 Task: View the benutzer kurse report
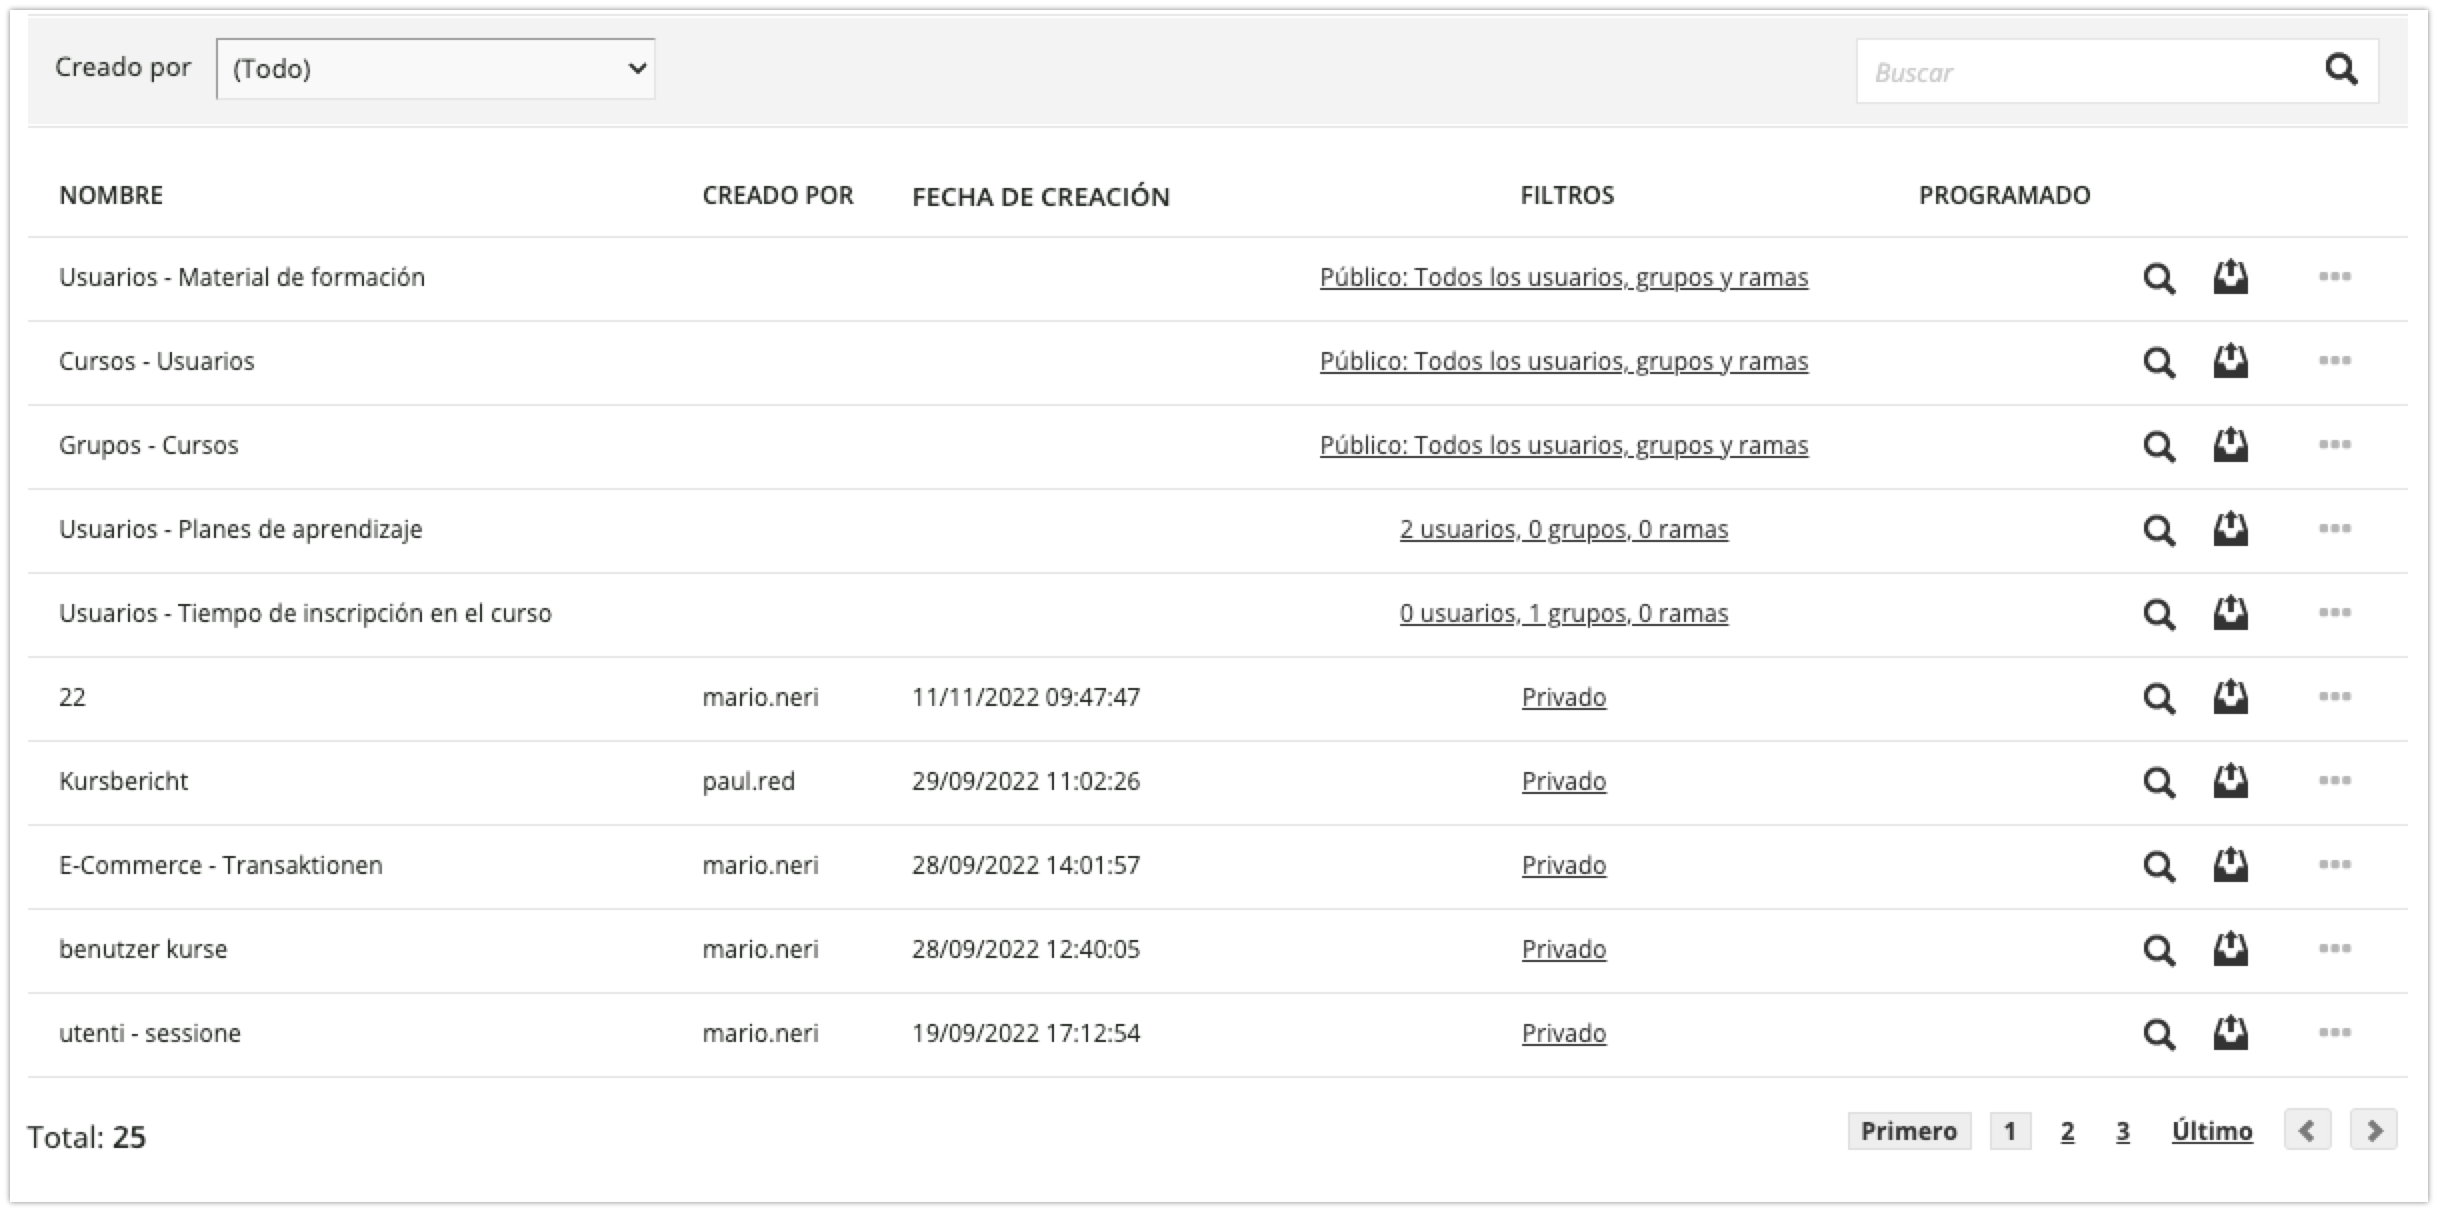pos(2159,950)
